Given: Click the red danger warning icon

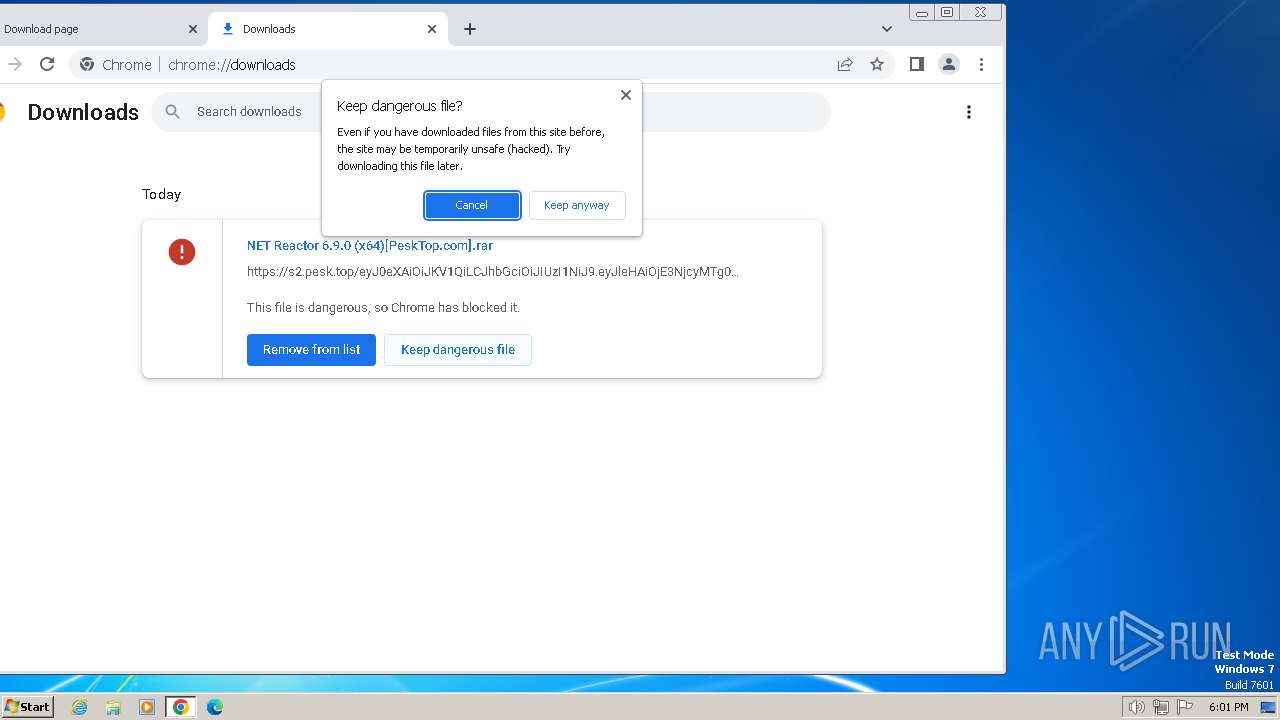Looking at the screenshot, I should (x=182, y=252).
